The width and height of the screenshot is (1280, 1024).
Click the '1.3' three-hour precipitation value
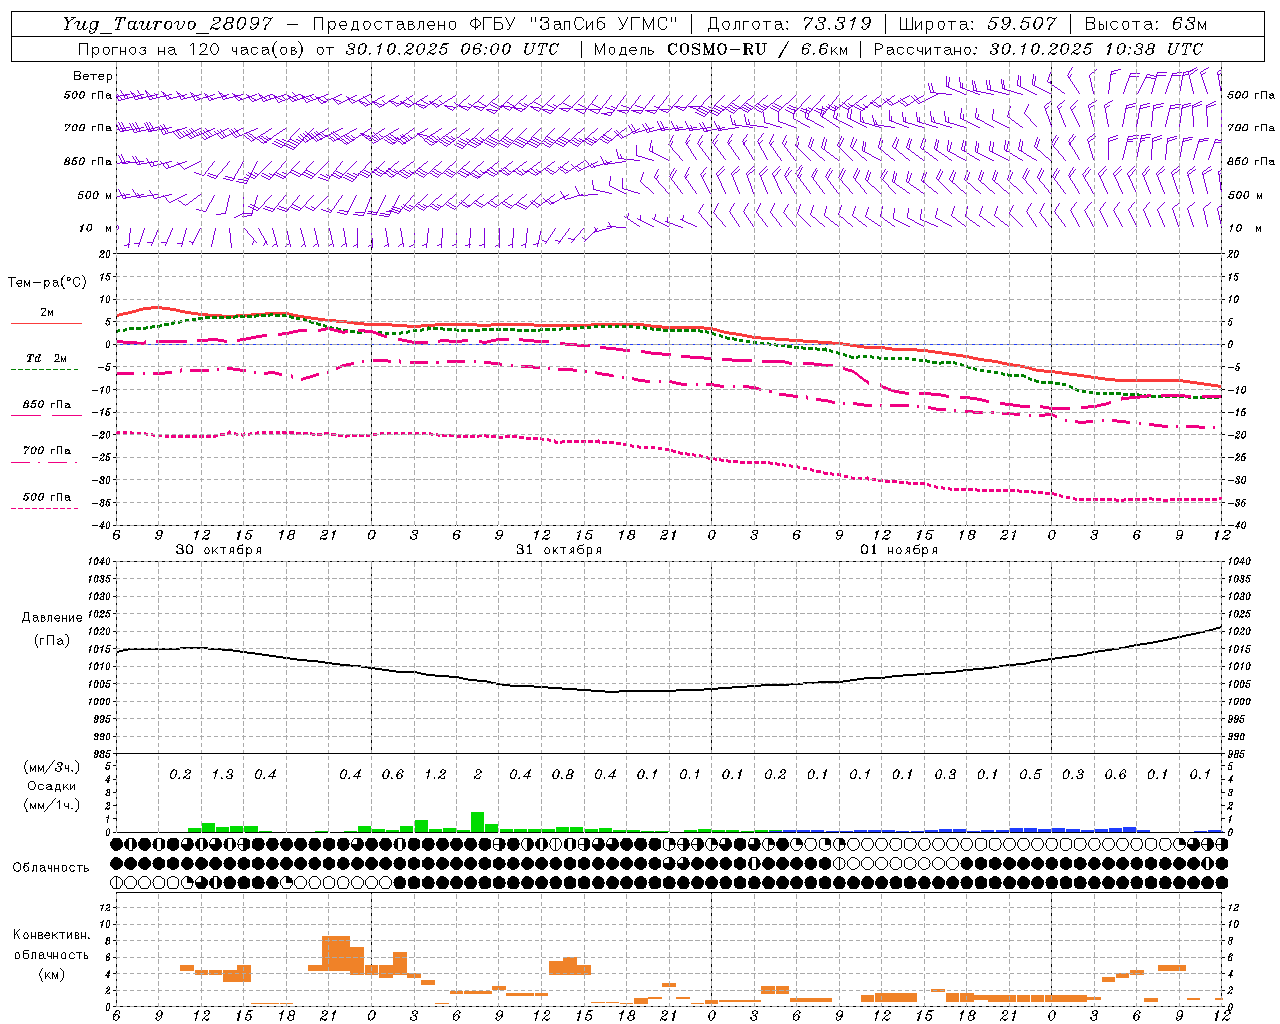click(222, 775)
